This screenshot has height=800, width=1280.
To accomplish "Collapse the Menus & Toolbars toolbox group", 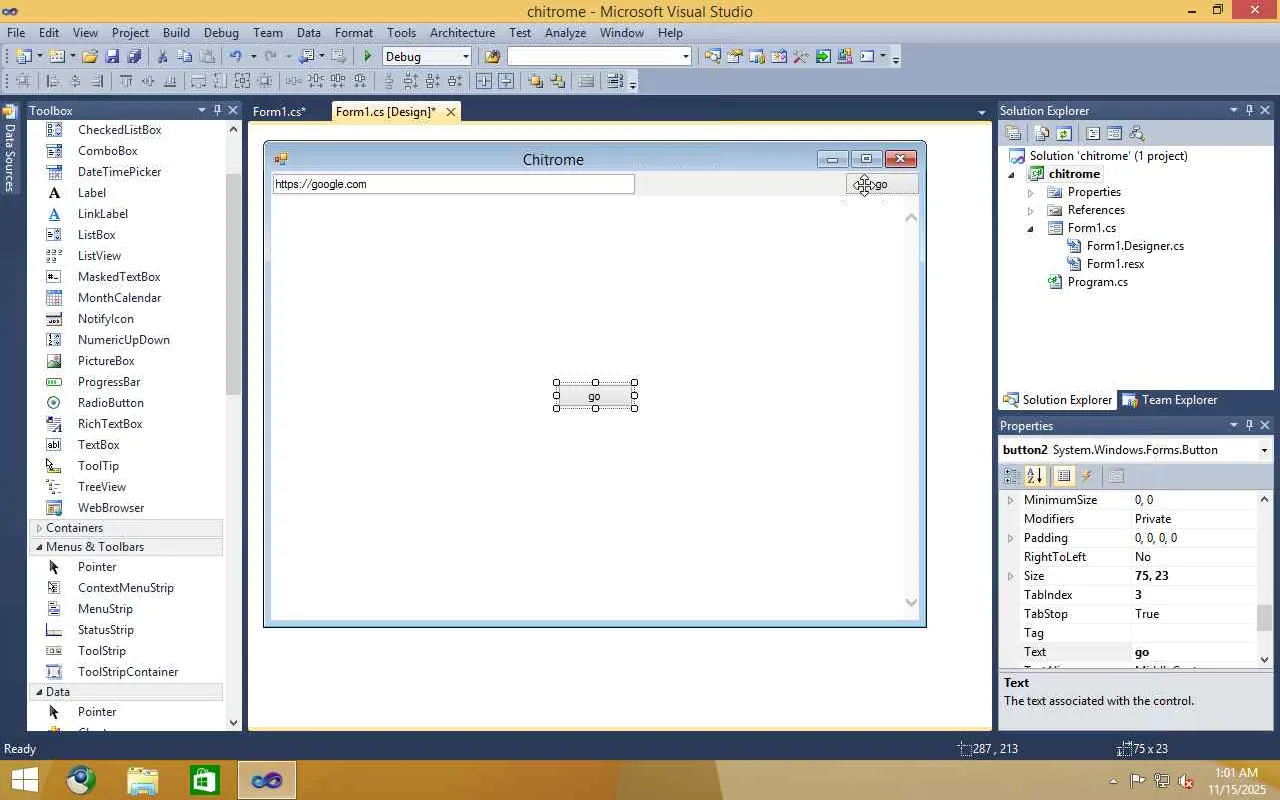I will [39, 547].
